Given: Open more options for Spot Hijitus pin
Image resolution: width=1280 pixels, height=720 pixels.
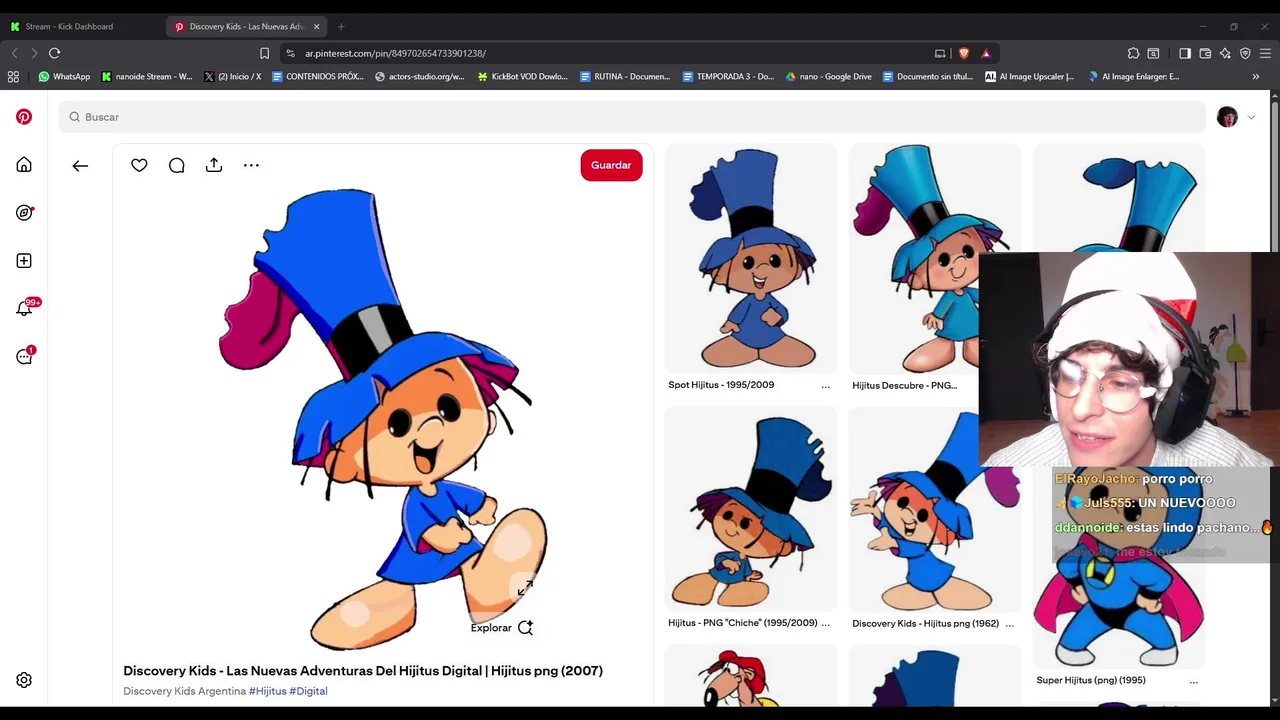Looking at the screenshot, I should (x=825, y=386).
